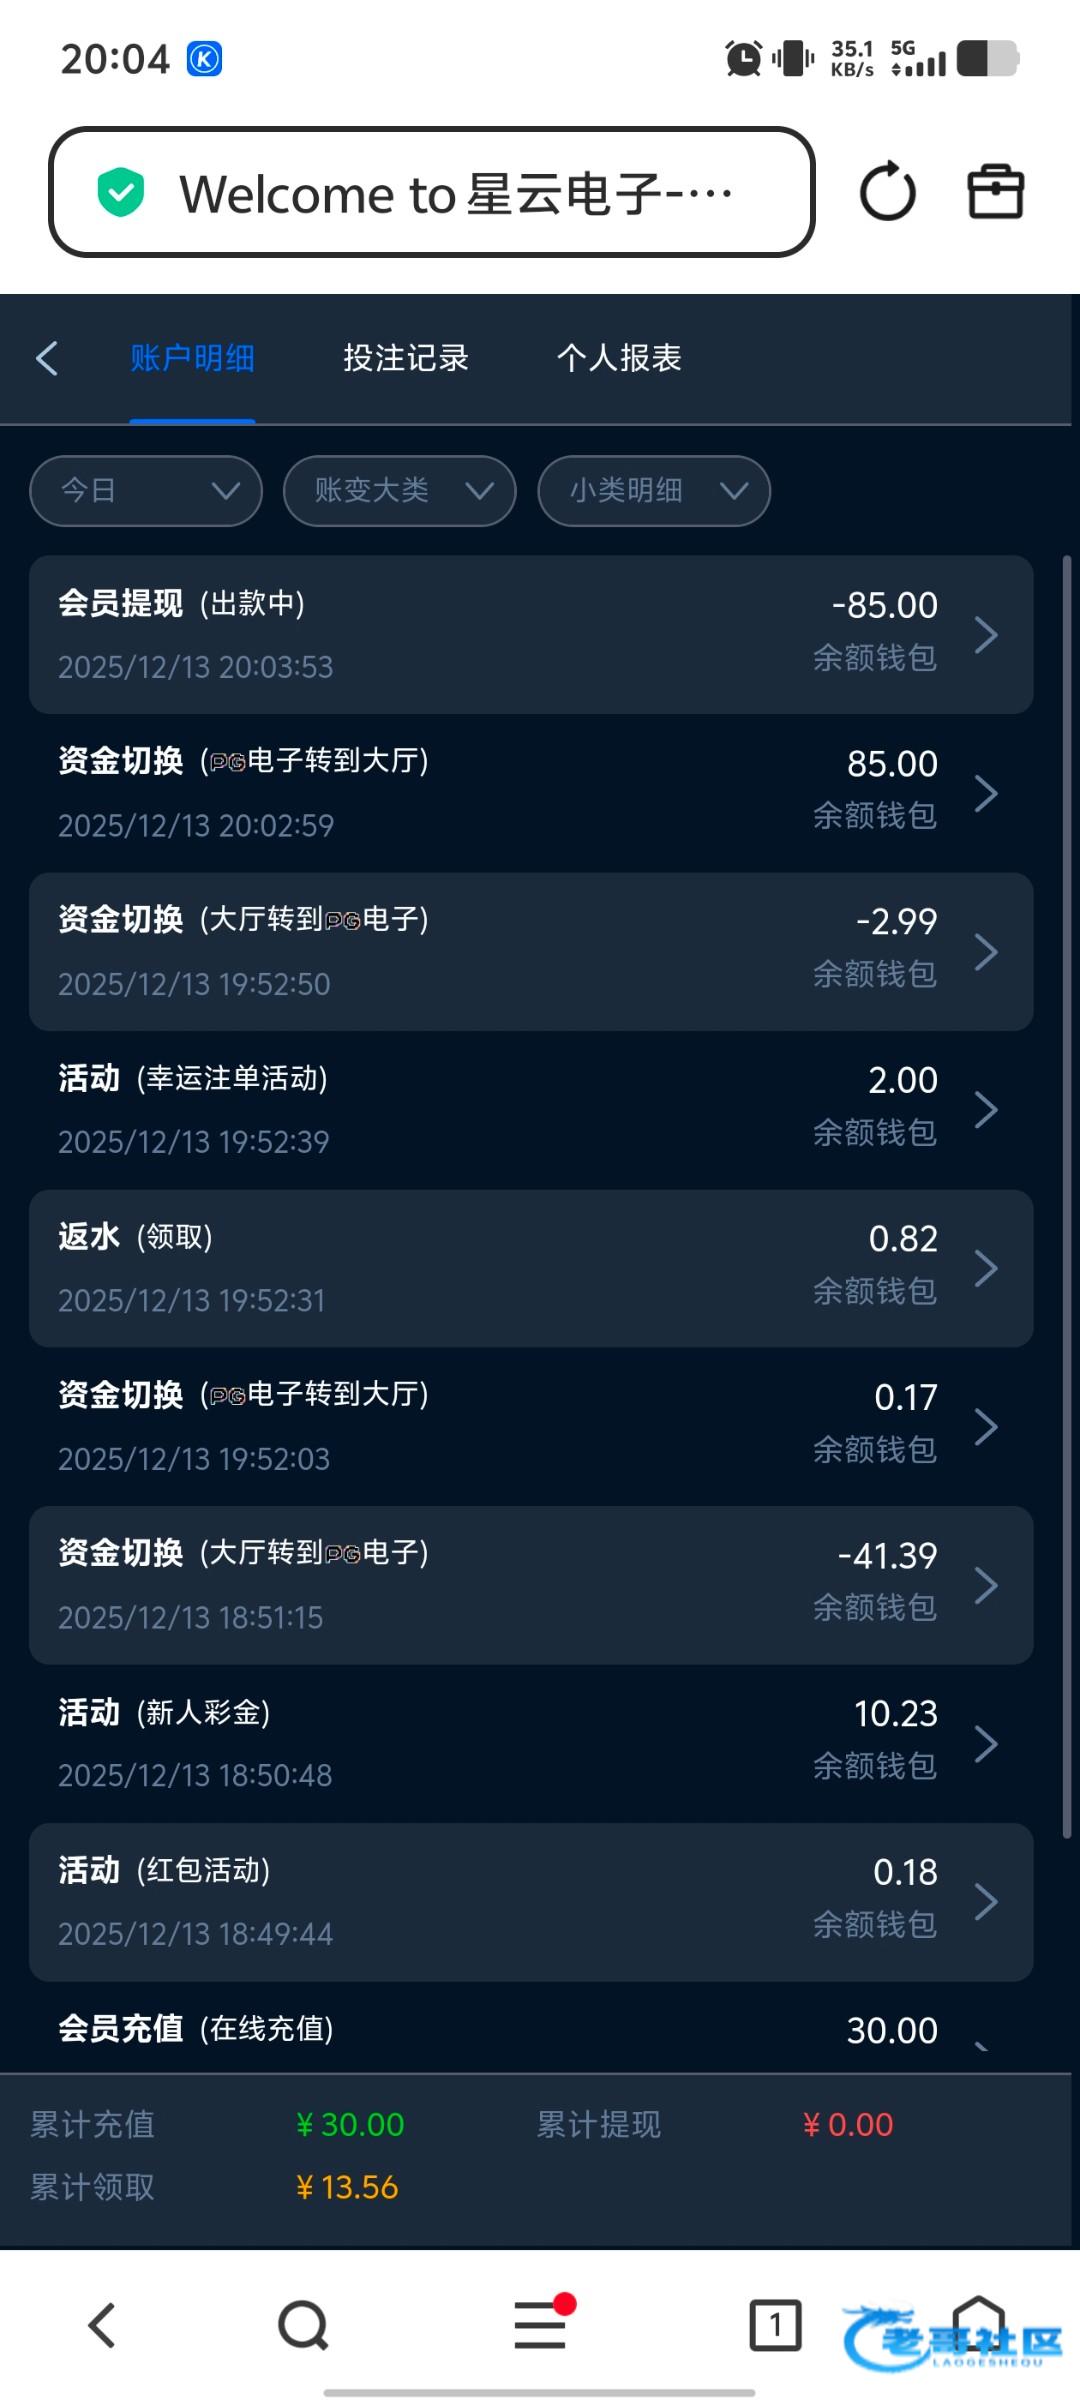
Task: Switch to the 投注记录 tab
Action: point(406,358)
